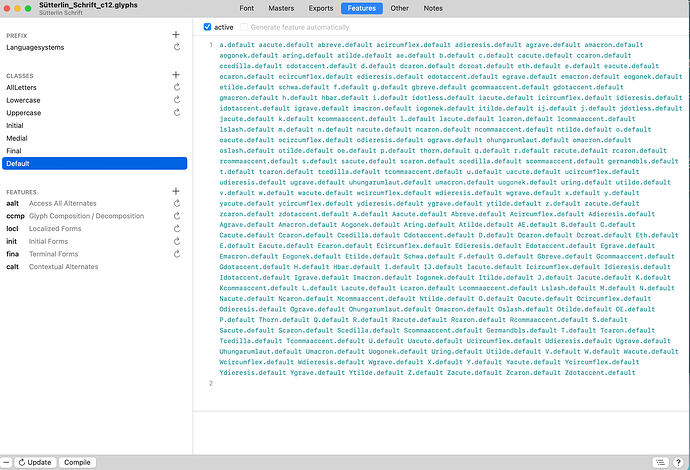Viewport: 690px width, 470px height.
Task: Refresh the Lowercase class
Action: coord(176,100)
